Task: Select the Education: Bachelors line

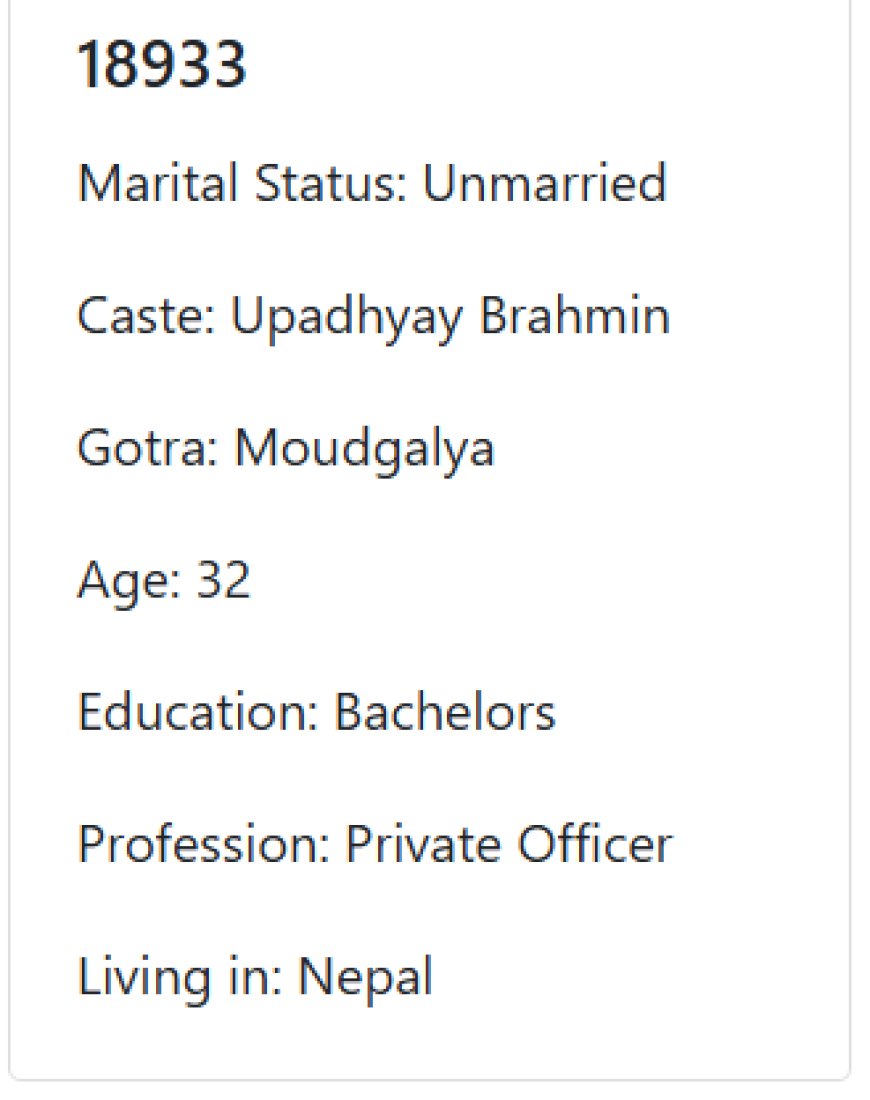Action: point(316,712)
